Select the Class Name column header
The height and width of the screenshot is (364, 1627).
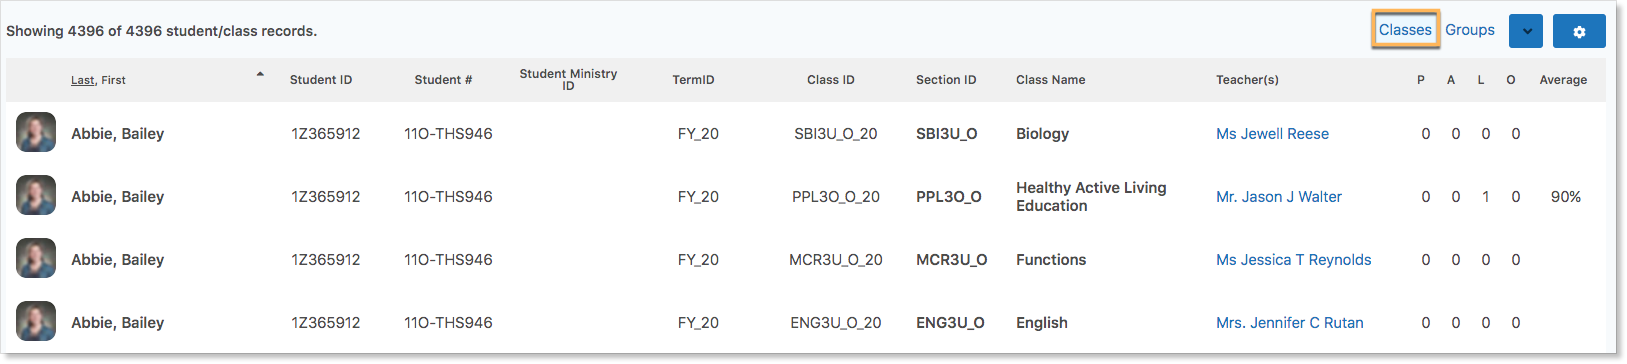pos(1050,80)
